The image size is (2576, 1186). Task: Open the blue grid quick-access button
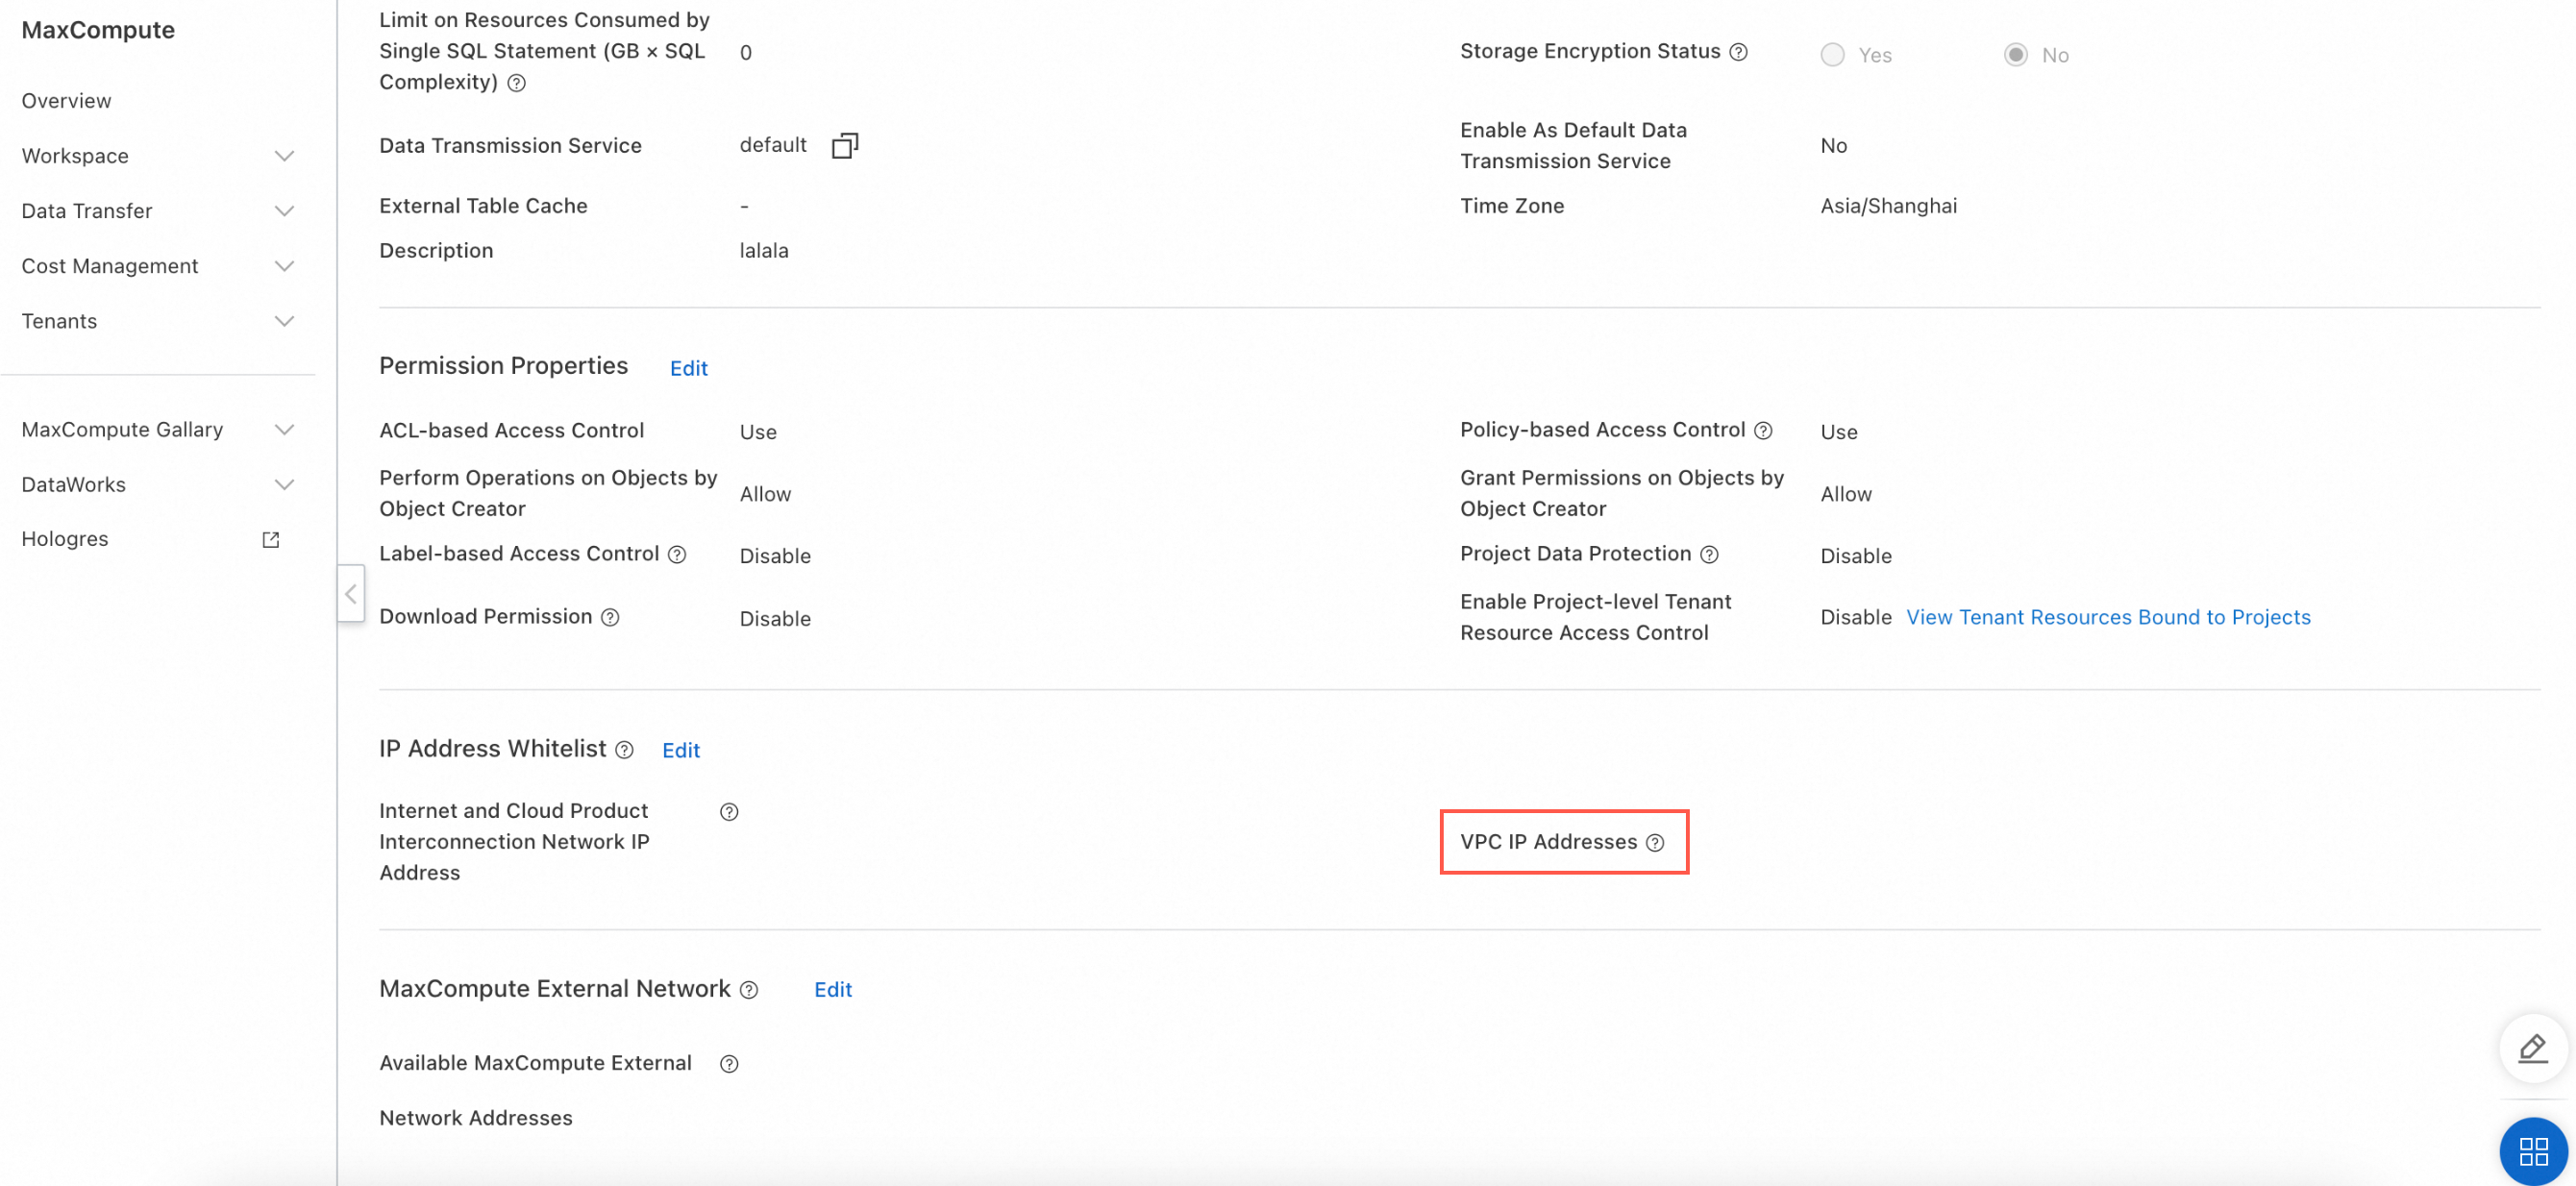(x=2532, y=1150)
